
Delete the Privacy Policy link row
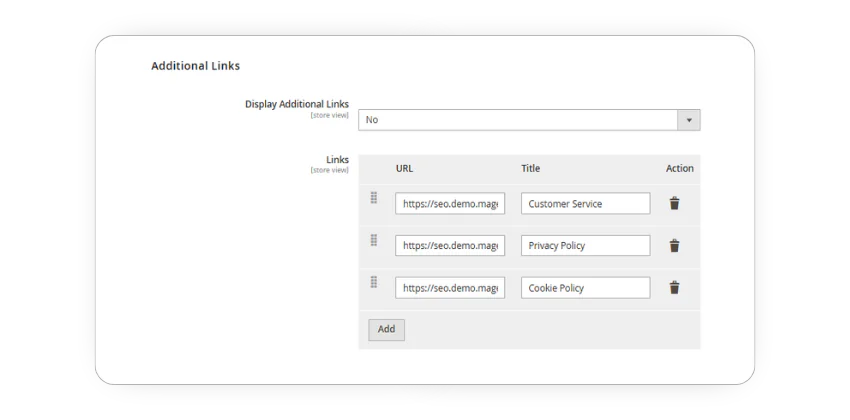pyautogui.click(x=674, y=246)
